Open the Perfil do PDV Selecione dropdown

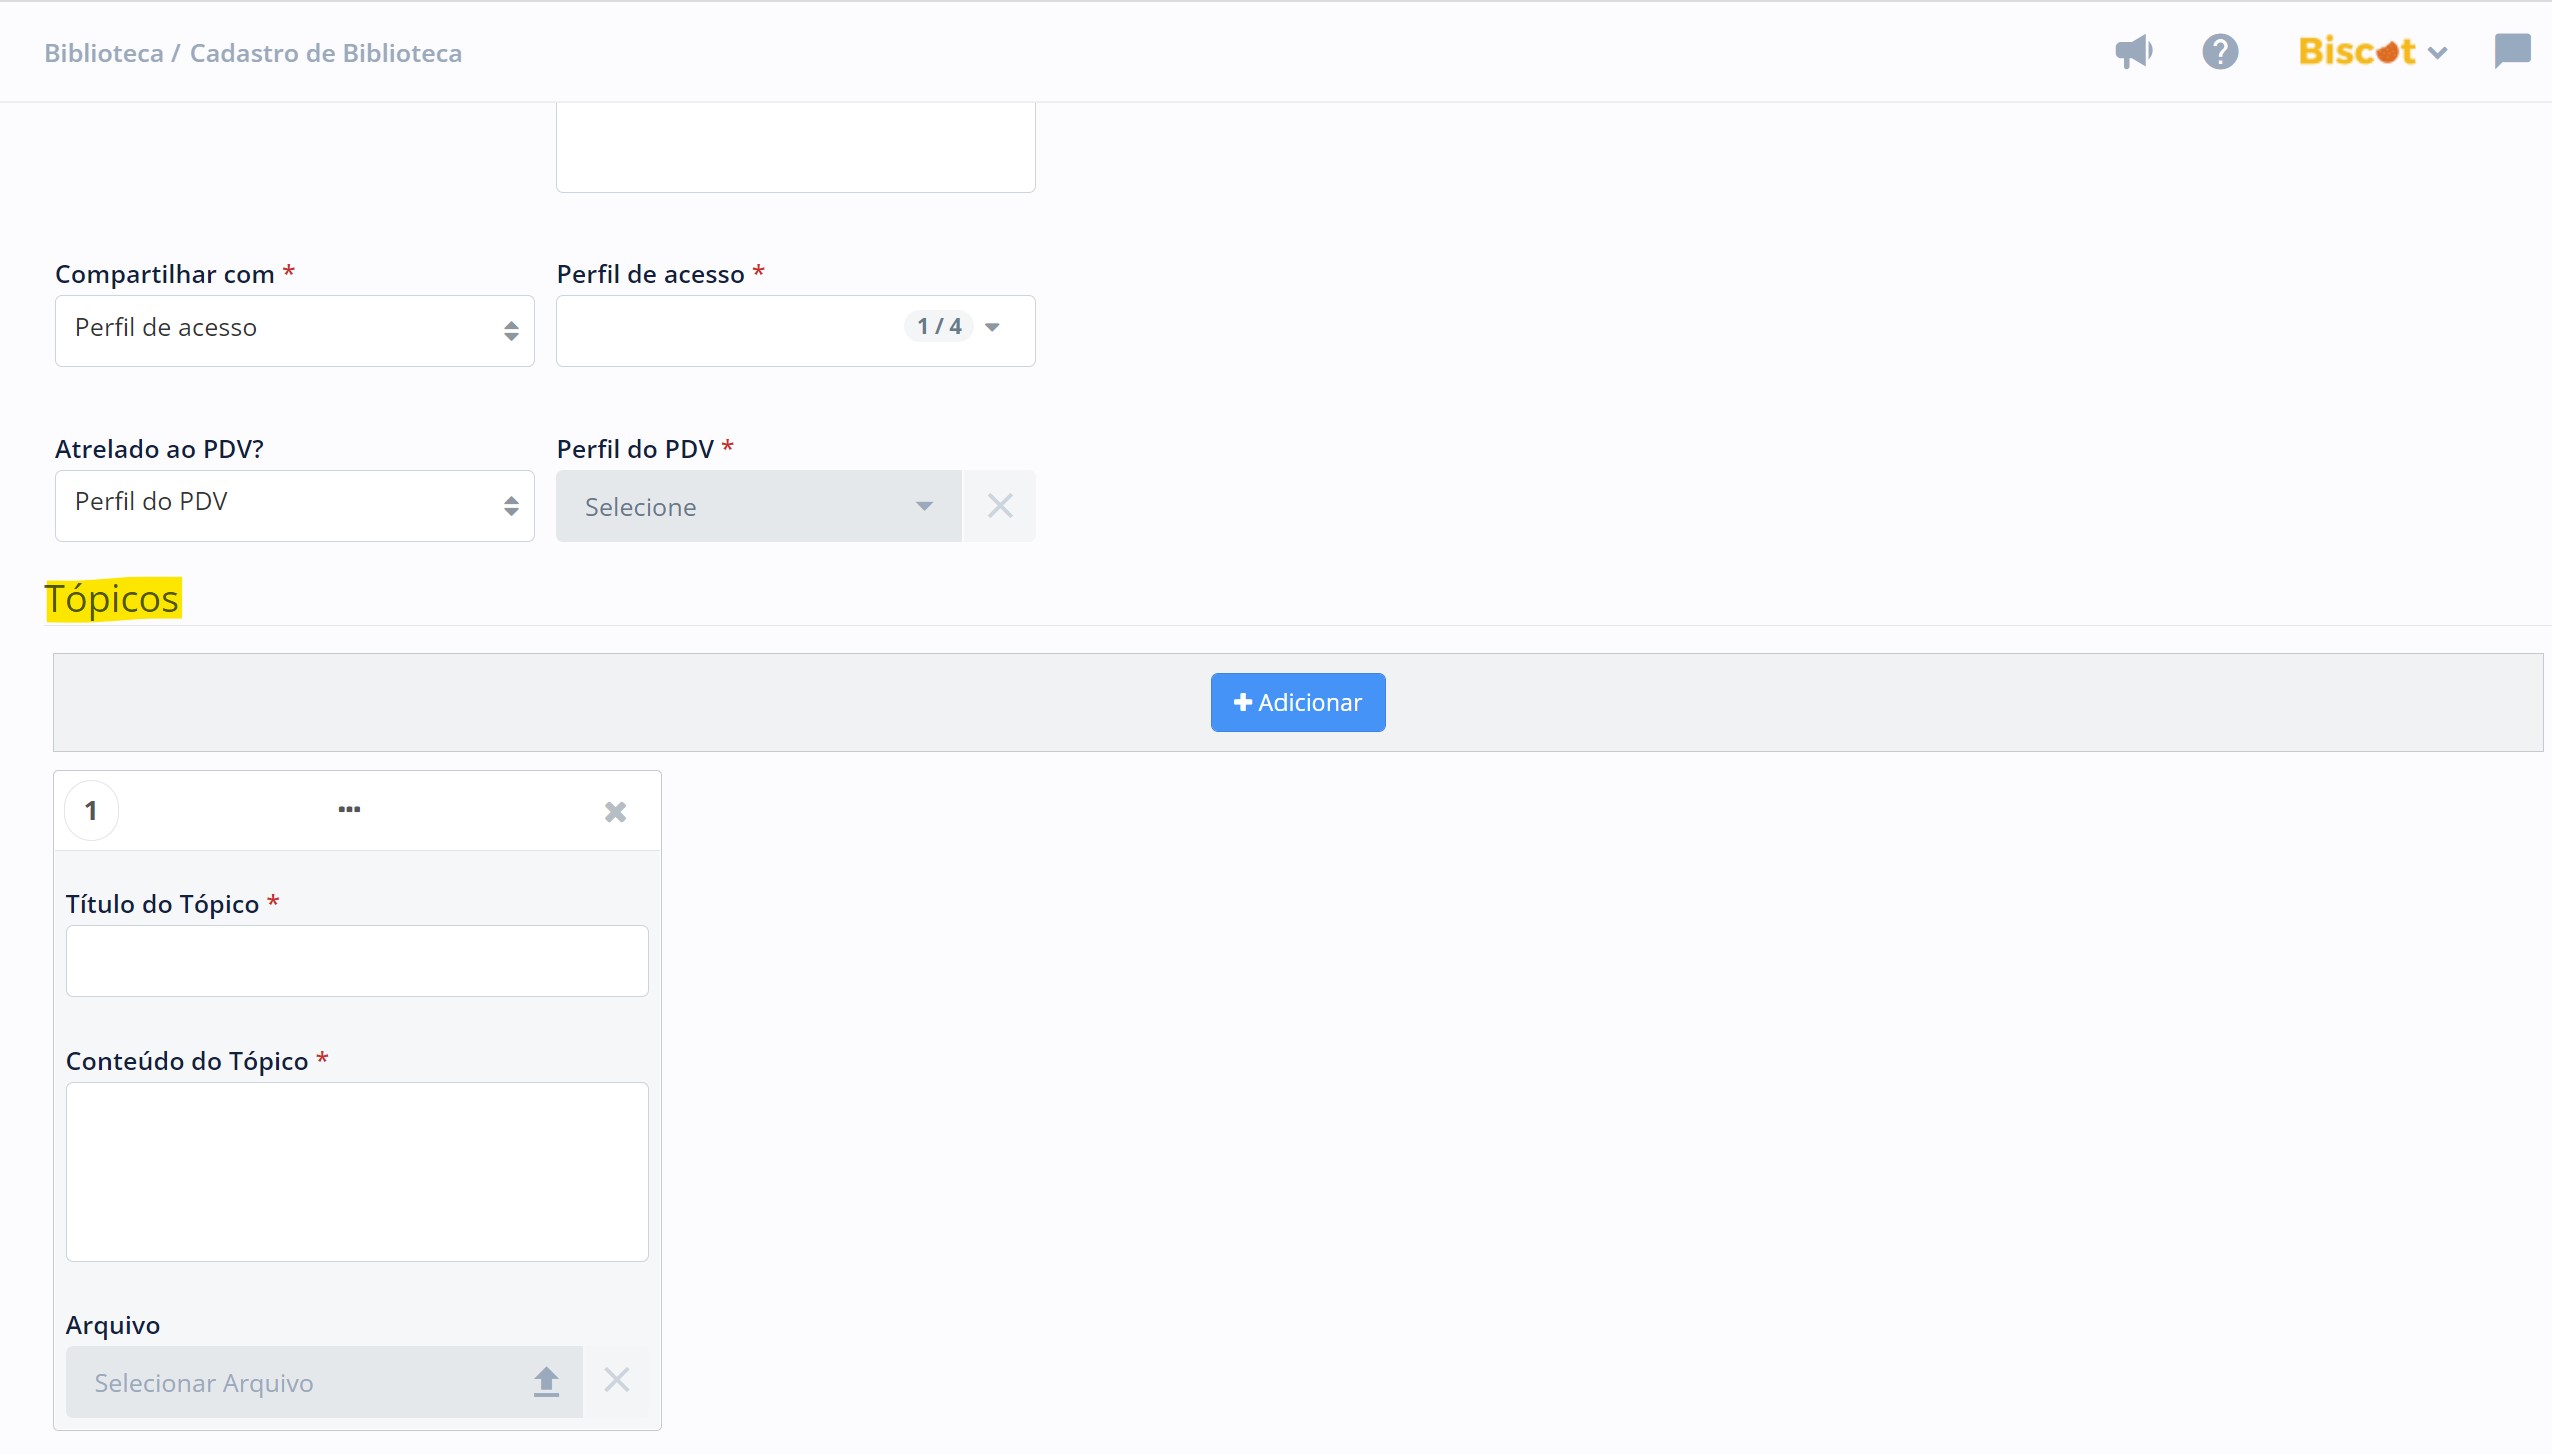click(758, 506)
